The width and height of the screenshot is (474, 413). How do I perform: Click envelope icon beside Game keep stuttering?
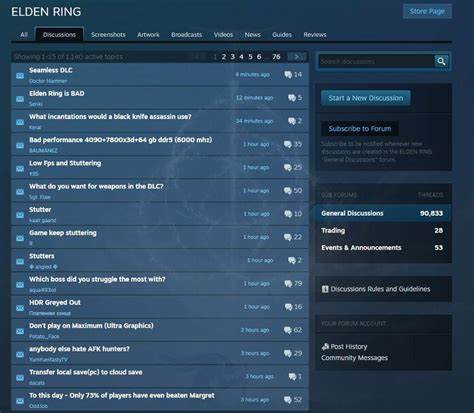(20, 239)
